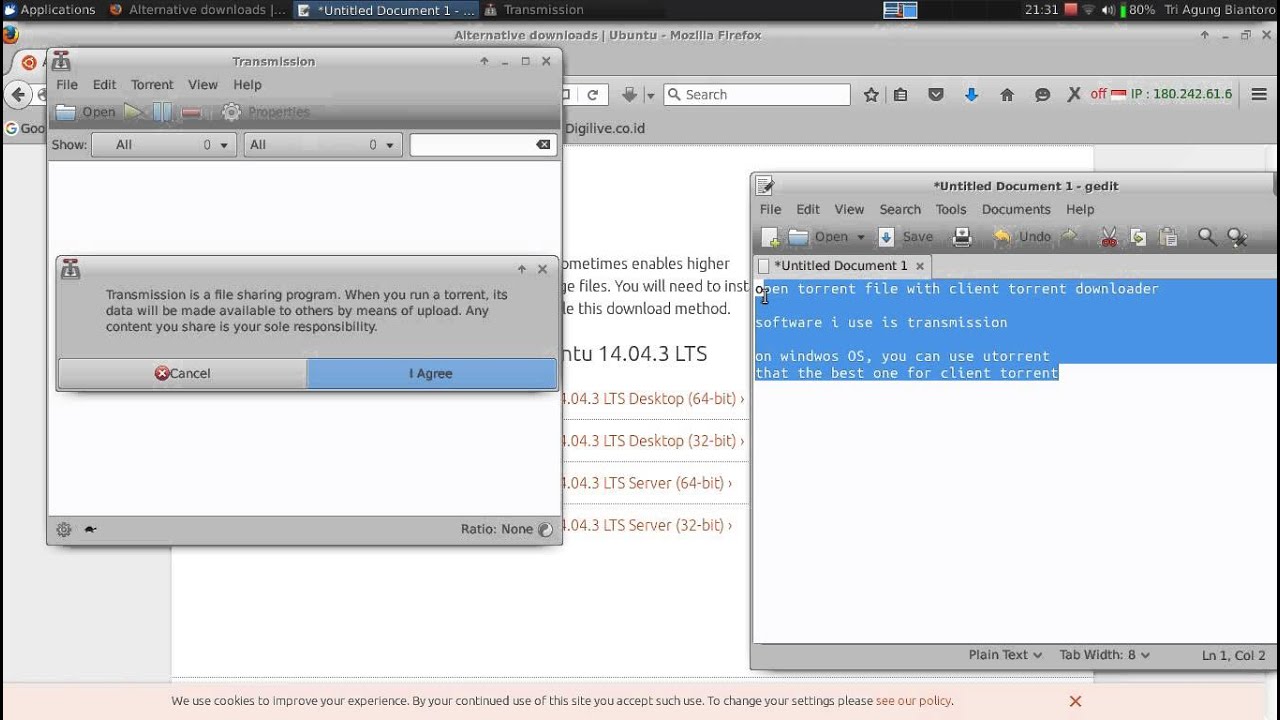Go back in Firefox
The image size is (1280, 720).
(x=18, y=95)
